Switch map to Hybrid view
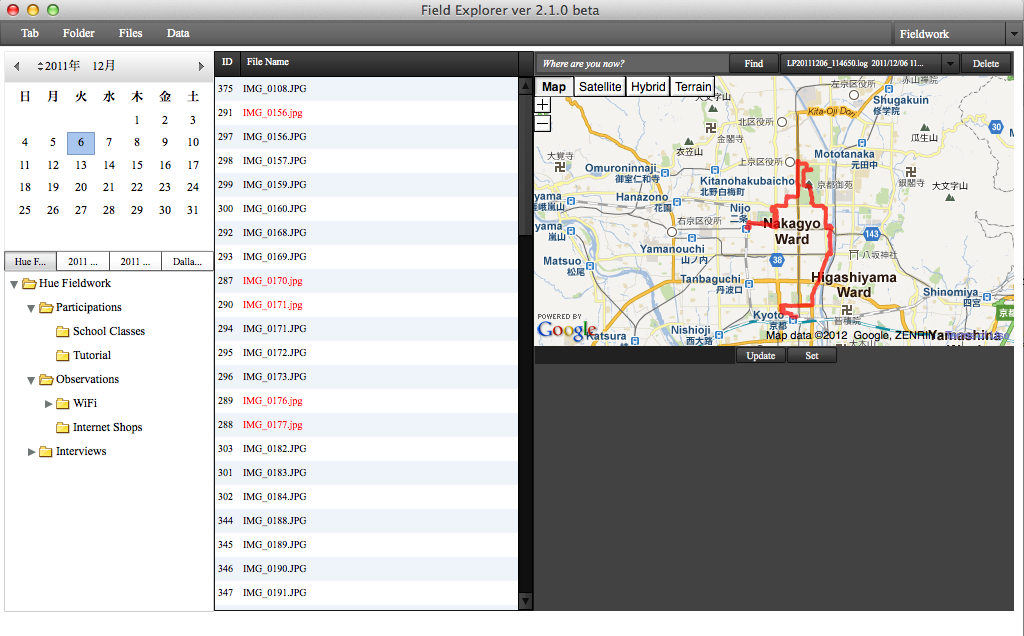 point(648,87)
